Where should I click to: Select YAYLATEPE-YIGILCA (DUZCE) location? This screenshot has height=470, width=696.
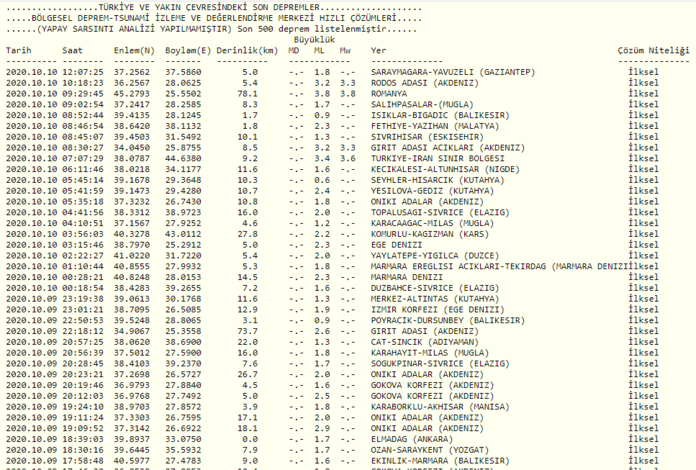coord(435,256)
